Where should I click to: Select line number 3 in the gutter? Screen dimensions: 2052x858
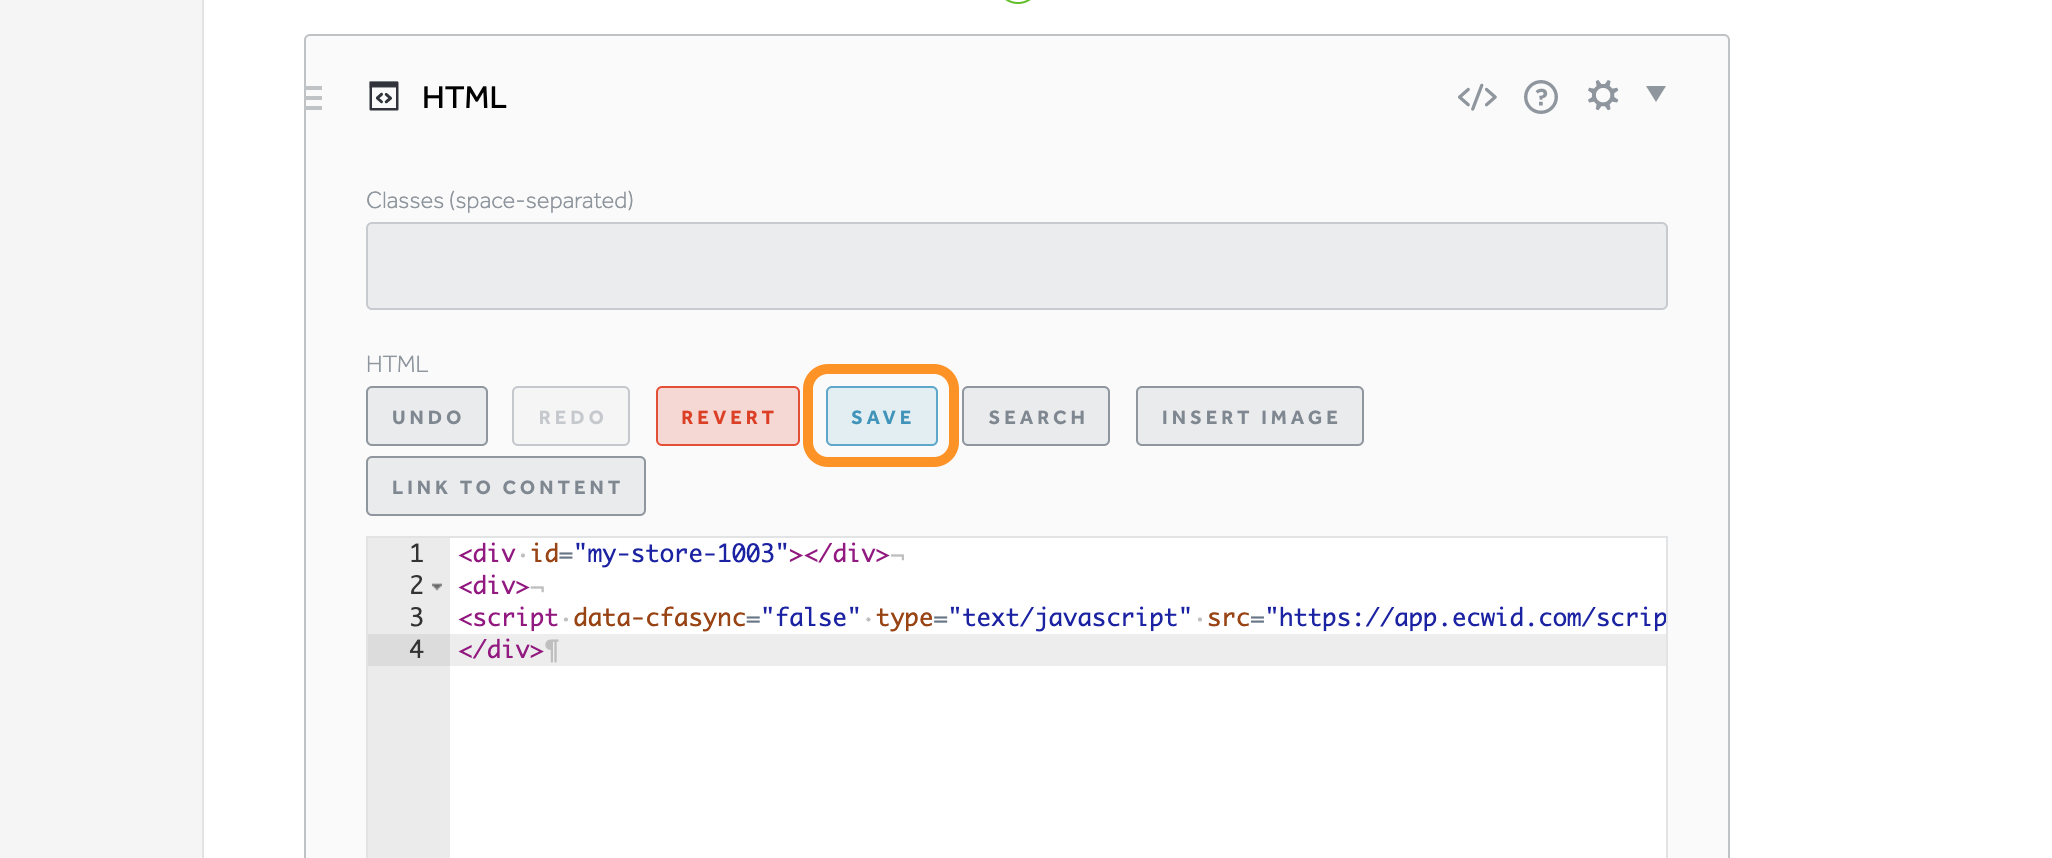tap(416, 618)
